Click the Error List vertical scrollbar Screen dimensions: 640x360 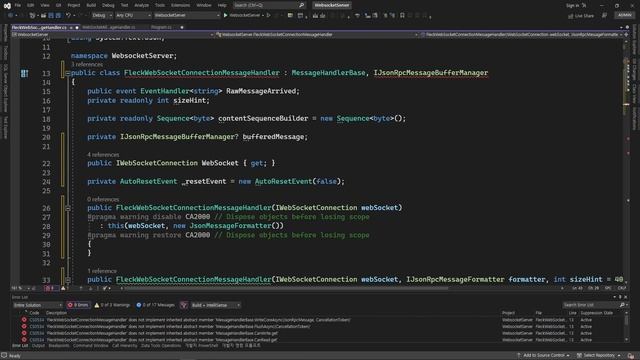coord(627,326)
